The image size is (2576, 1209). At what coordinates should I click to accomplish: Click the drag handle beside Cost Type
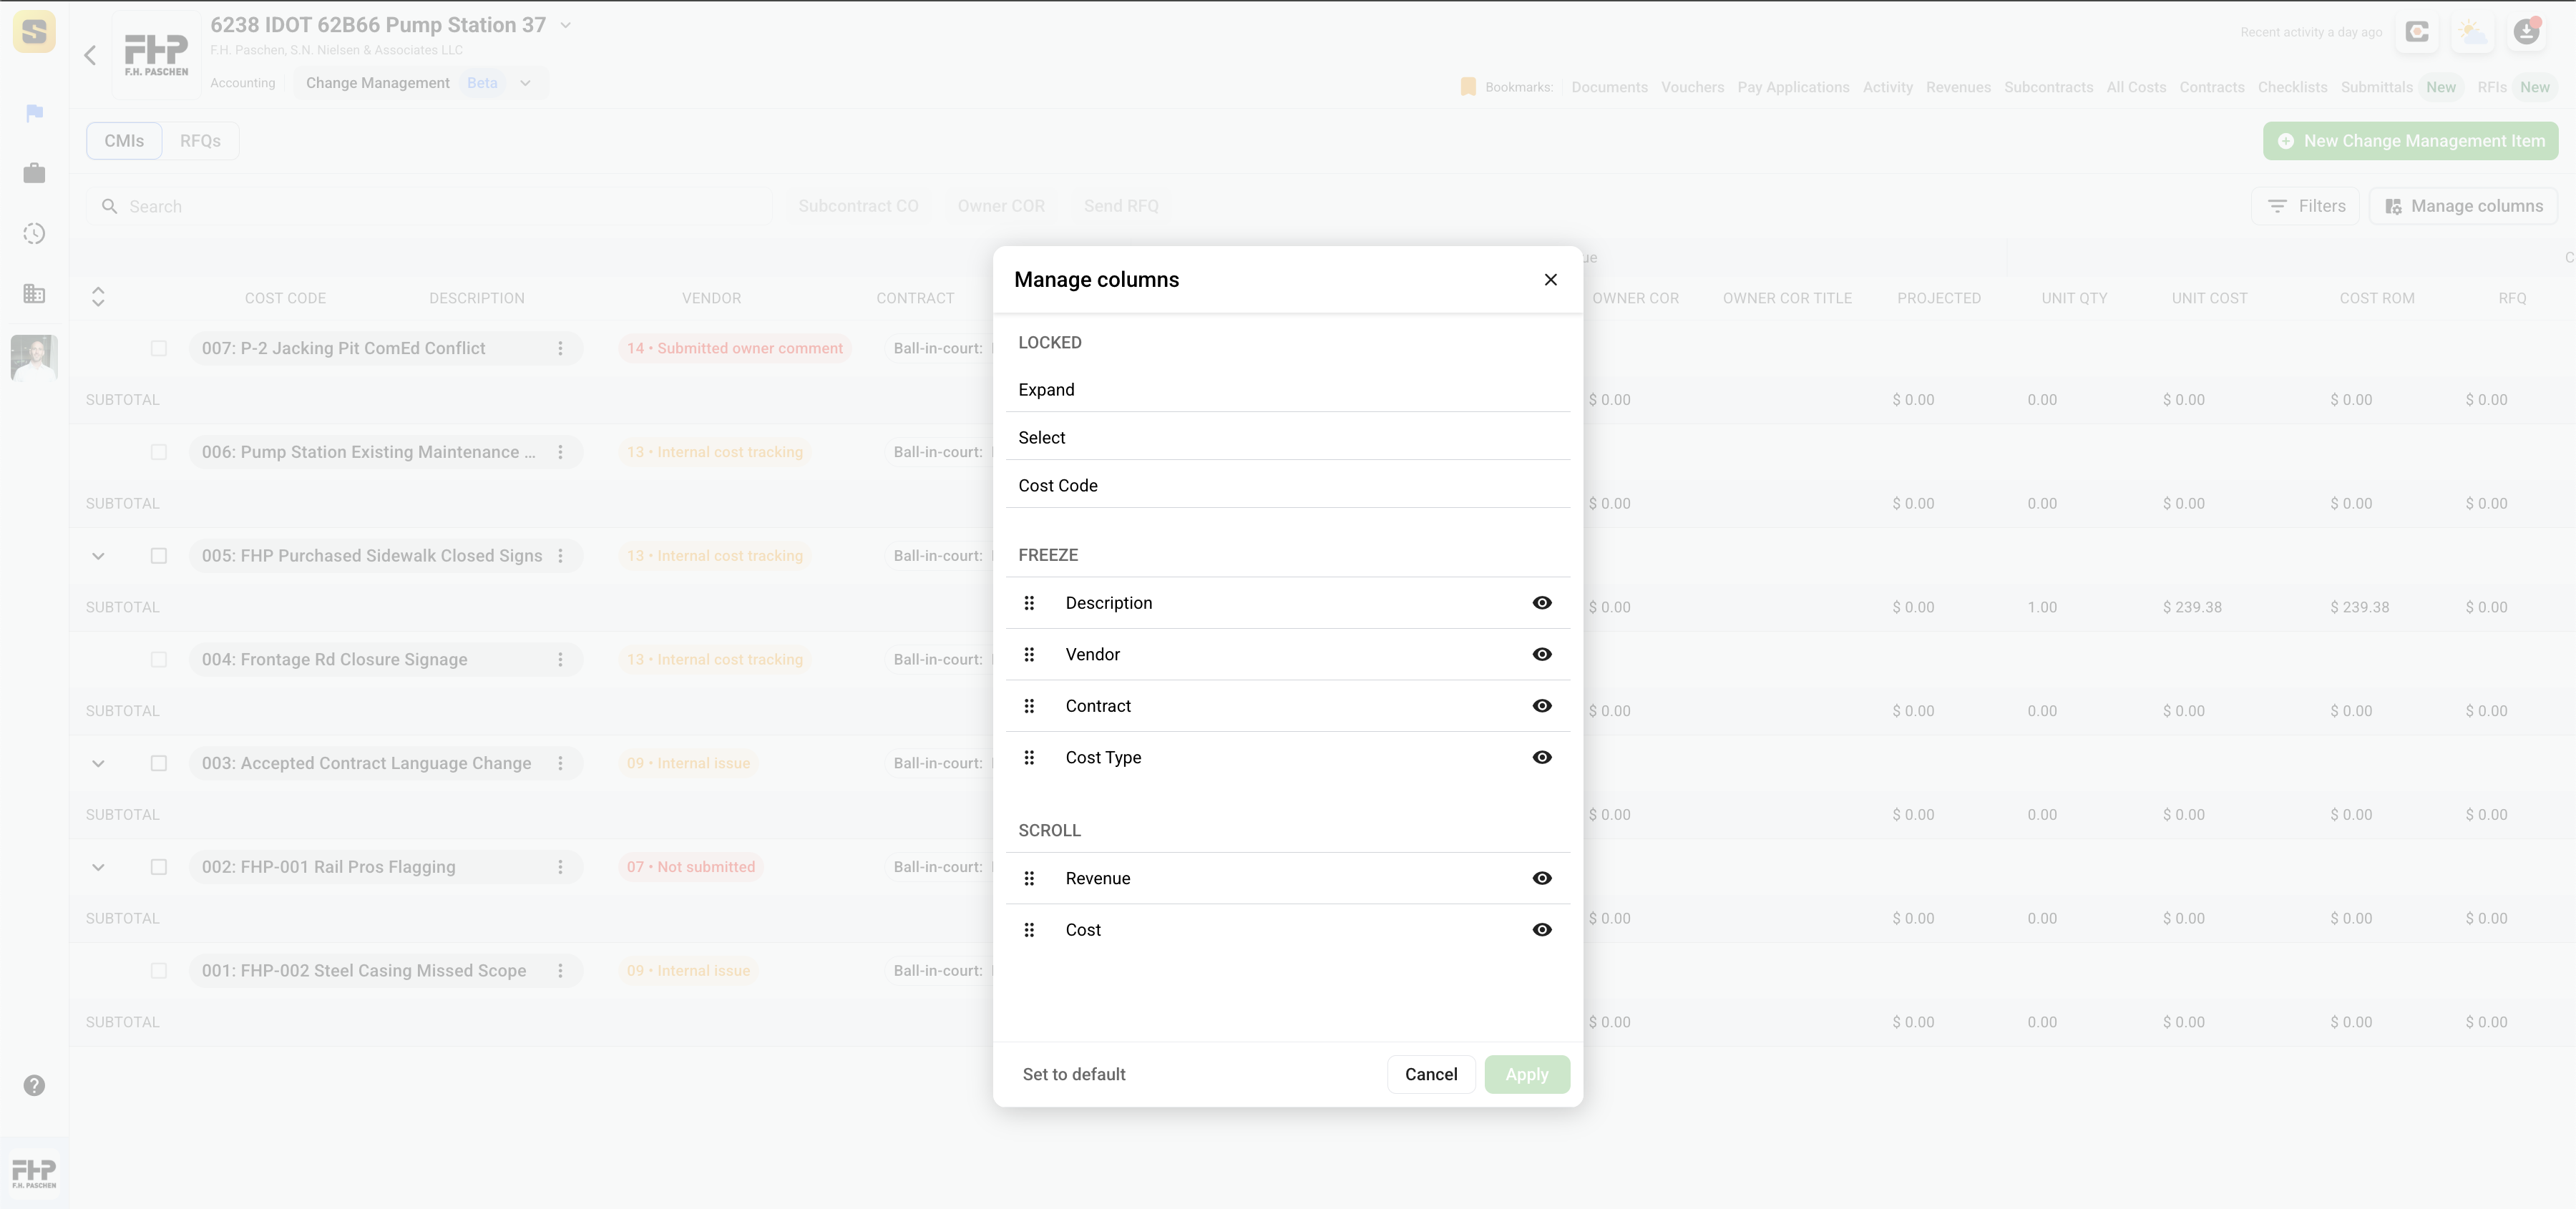(x=1029, y=757)
